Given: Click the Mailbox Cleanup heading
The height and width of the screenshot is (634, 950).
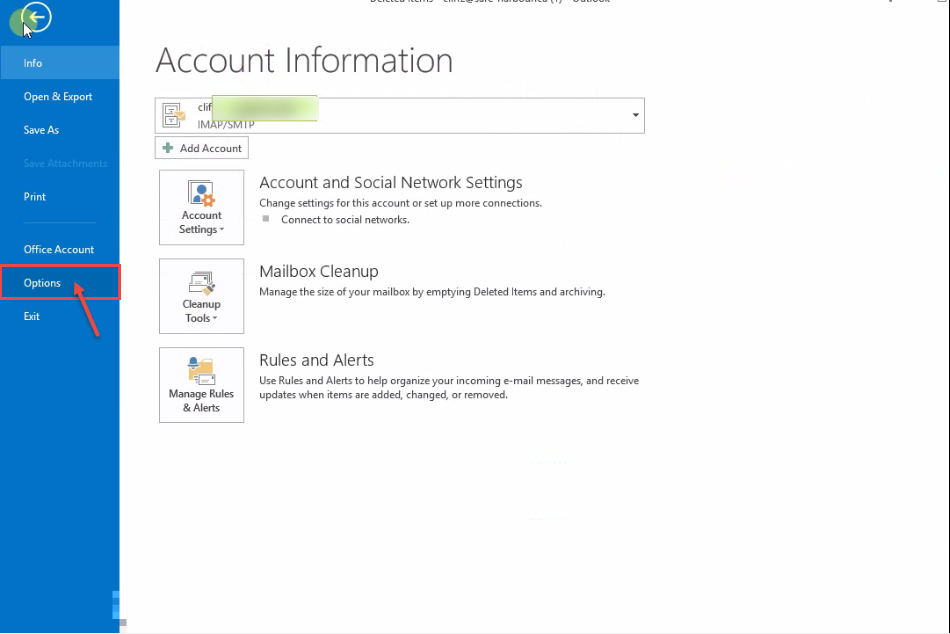Looking at the screenshot, I should (x=319, y=272).
